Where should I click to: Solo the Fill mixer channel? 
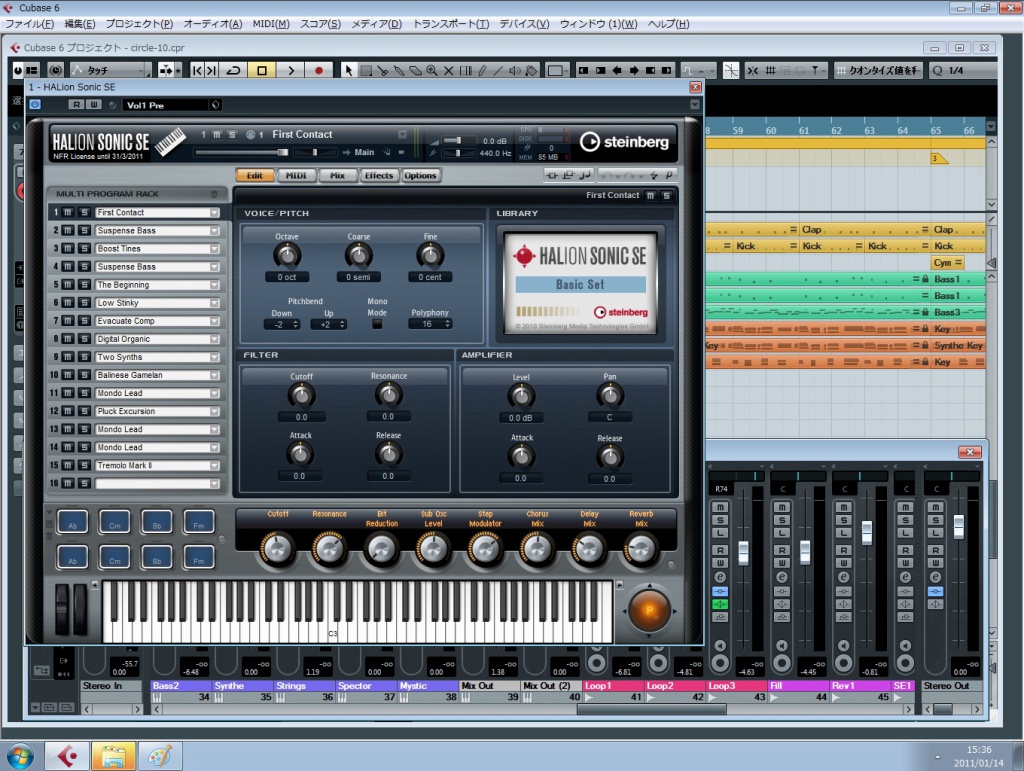tap(782, 520)
